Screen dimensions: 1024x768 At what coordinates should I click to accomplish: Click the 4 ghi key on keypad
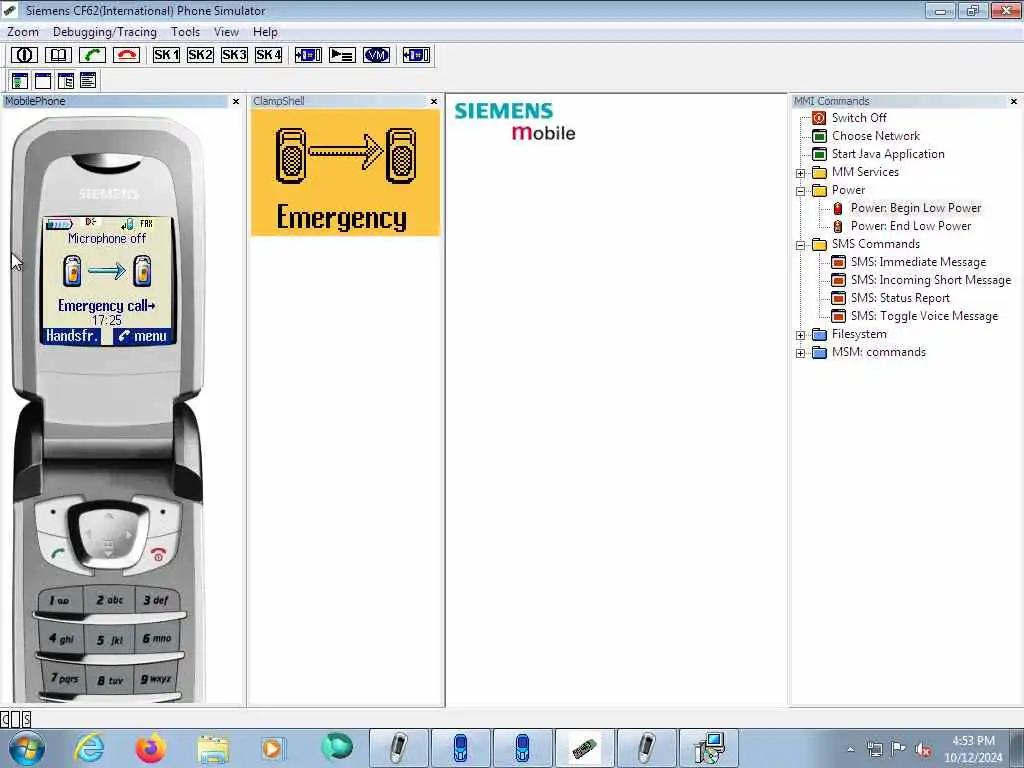[x=61, y=638]
